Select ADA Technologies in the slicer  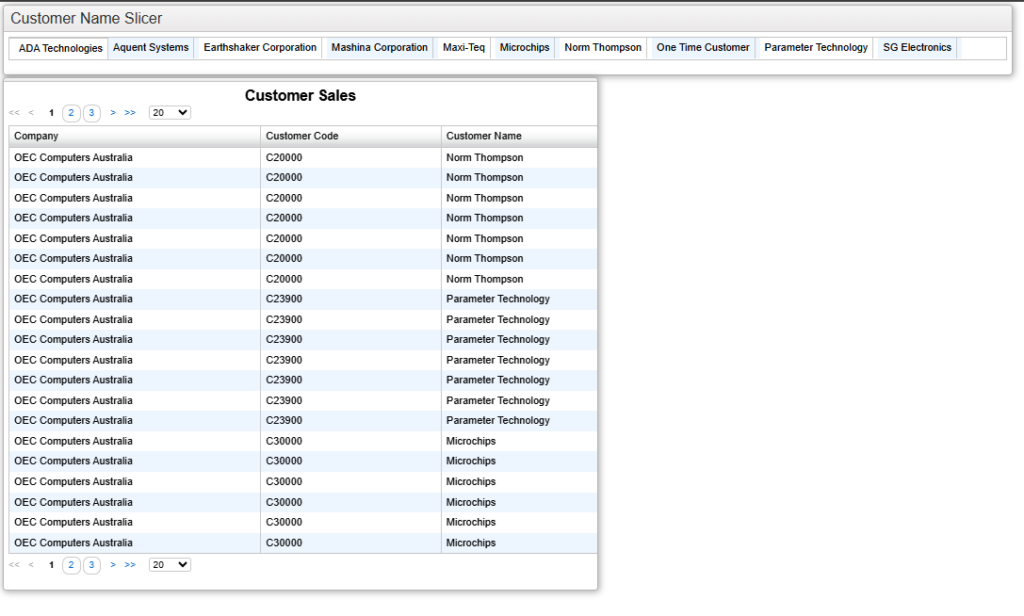[x=60, y=48]
